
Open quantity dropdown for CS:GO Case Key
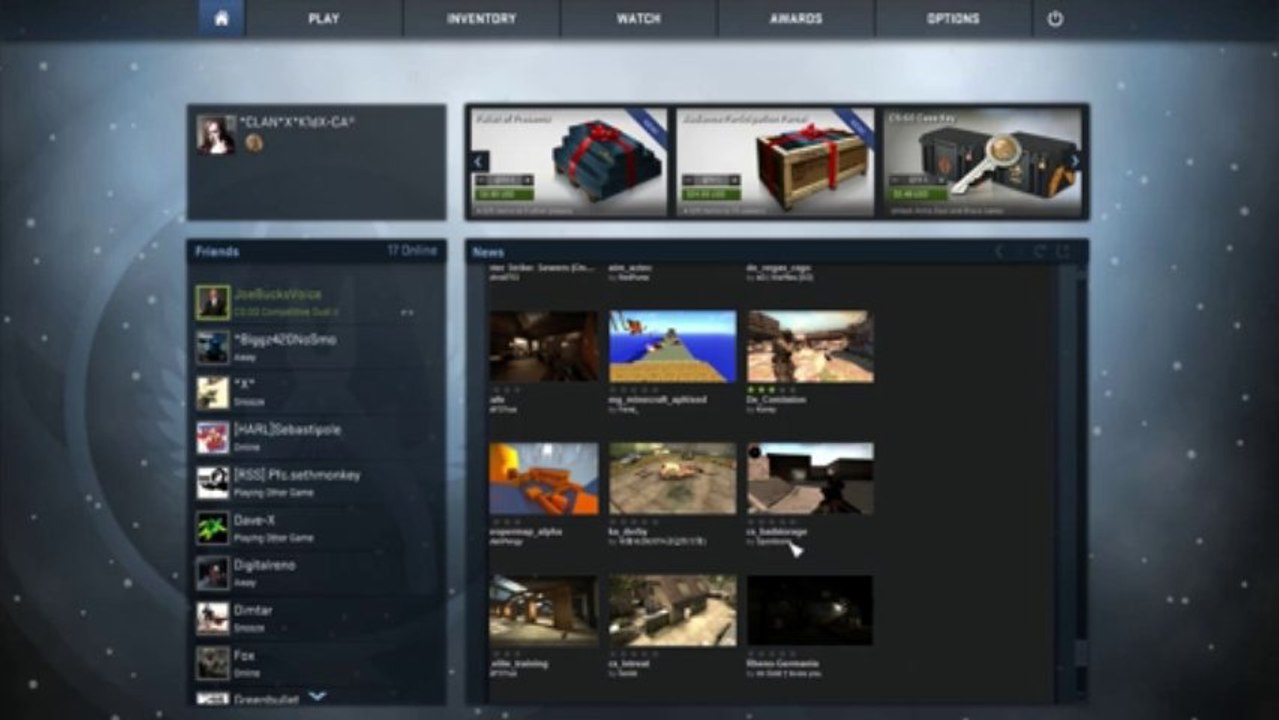(916, 180)
